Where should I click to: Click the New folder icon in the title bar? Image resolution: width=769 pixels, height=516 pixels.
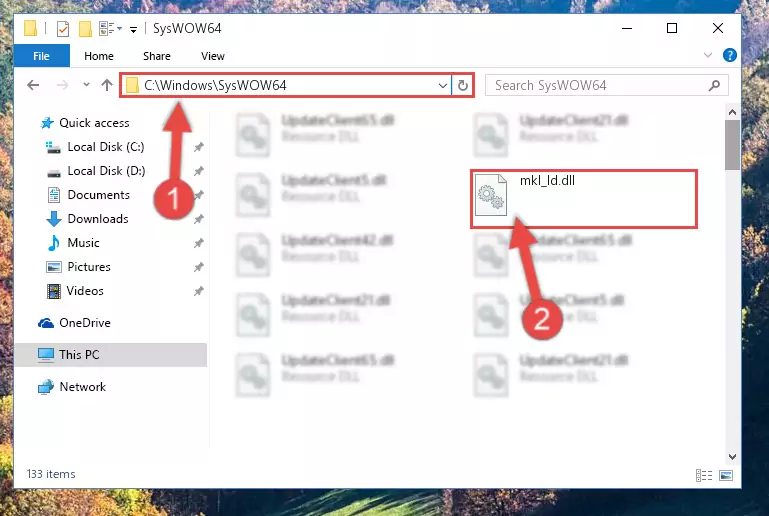(85, 29)
